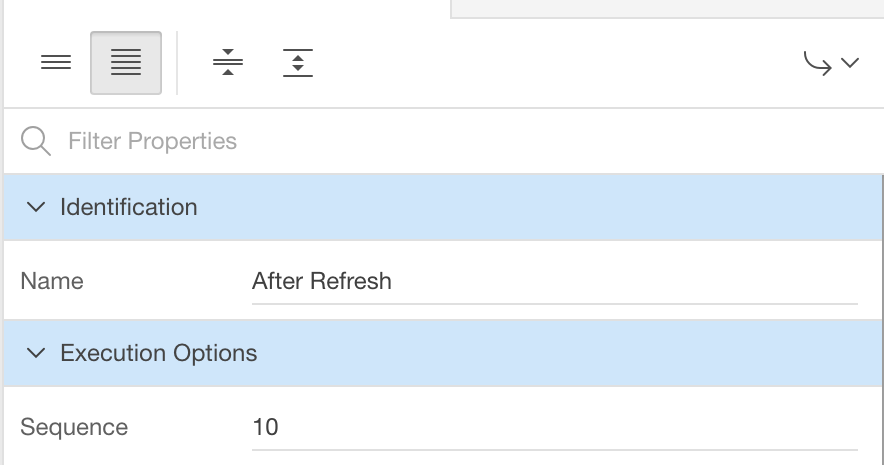Image resolution: width=884 pixels, height=465 pixels.
Task: Click the Name property label
Action: (52, 281)
